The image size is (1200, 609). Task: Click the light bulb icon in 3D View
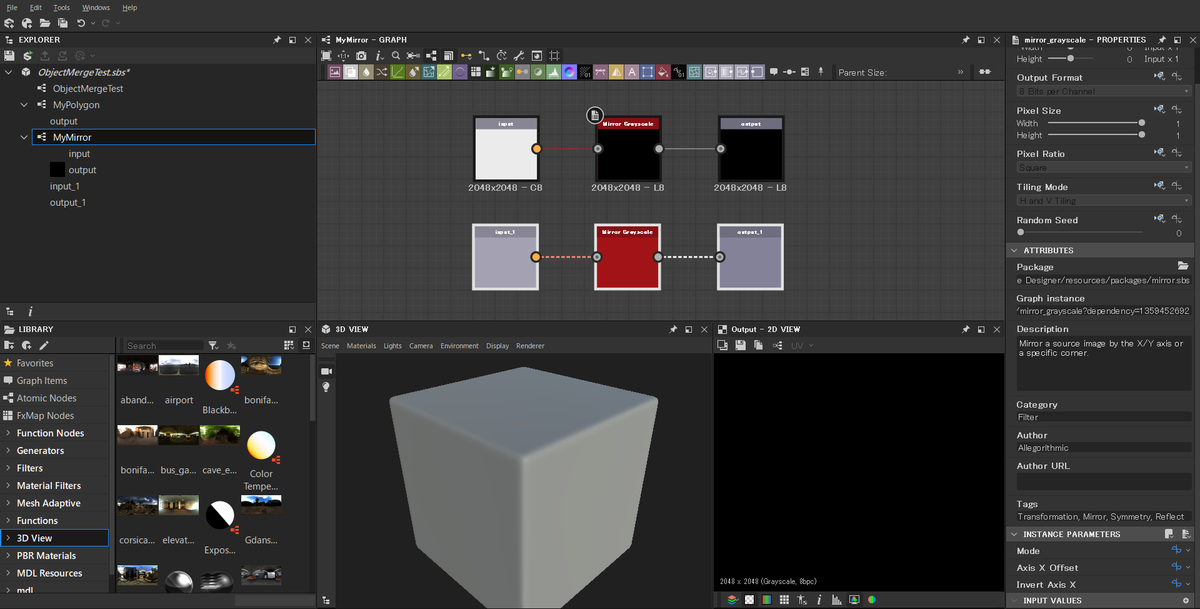326,387
